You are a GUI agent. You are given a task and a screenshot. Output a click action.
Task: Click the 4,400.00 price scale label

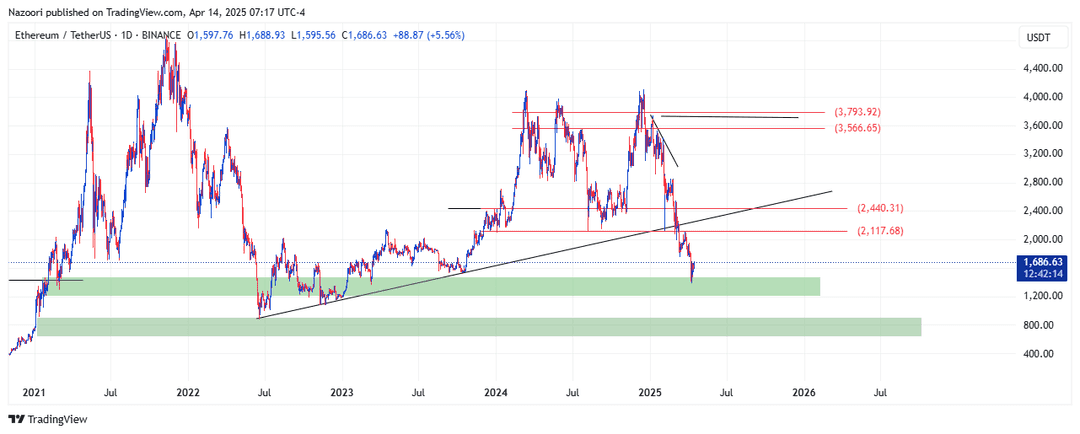[1042, 68]
